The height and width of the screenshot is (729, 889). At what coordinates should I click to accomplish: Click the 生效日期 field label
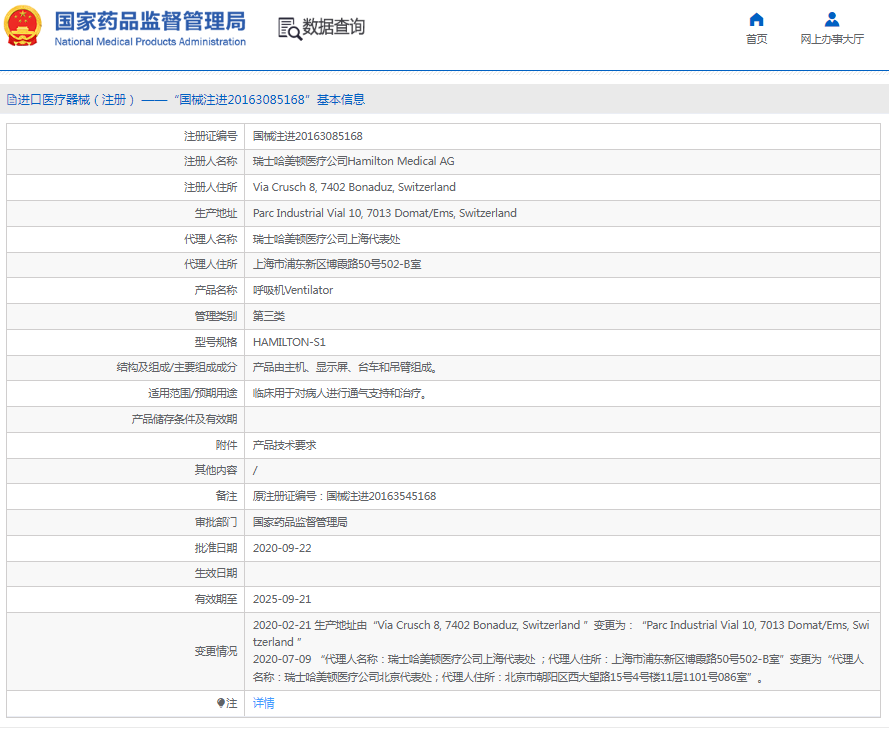[216, 574]
